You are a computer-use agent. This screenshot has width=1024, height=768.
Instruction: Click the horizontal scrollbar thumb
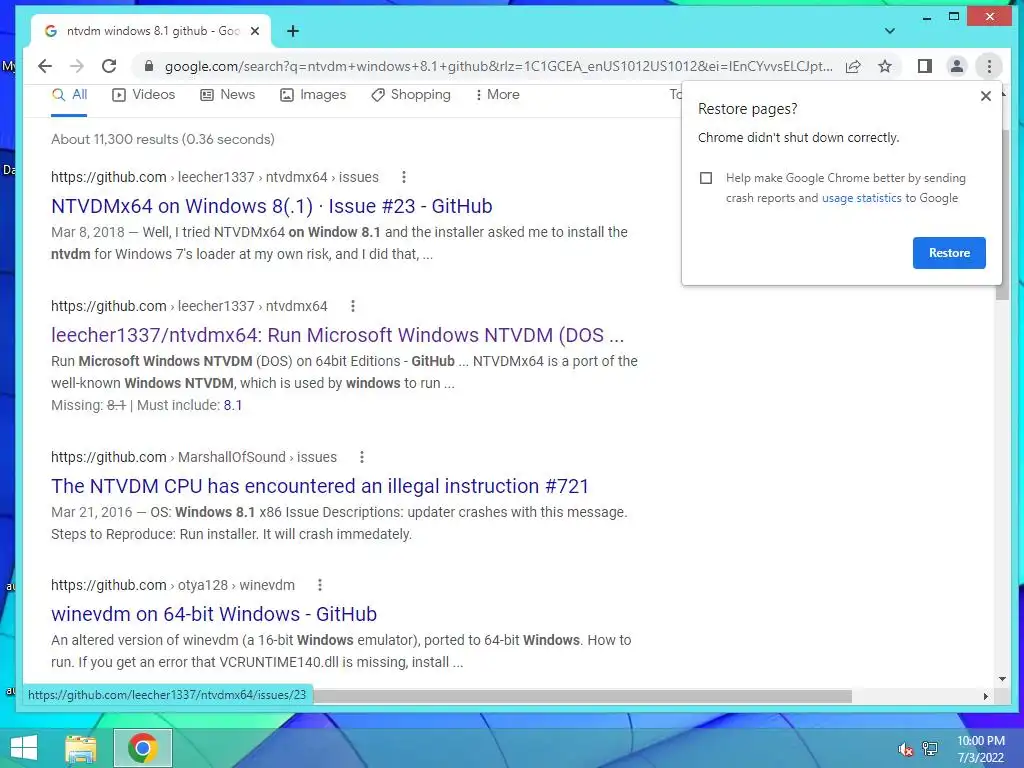pos(583,696)
